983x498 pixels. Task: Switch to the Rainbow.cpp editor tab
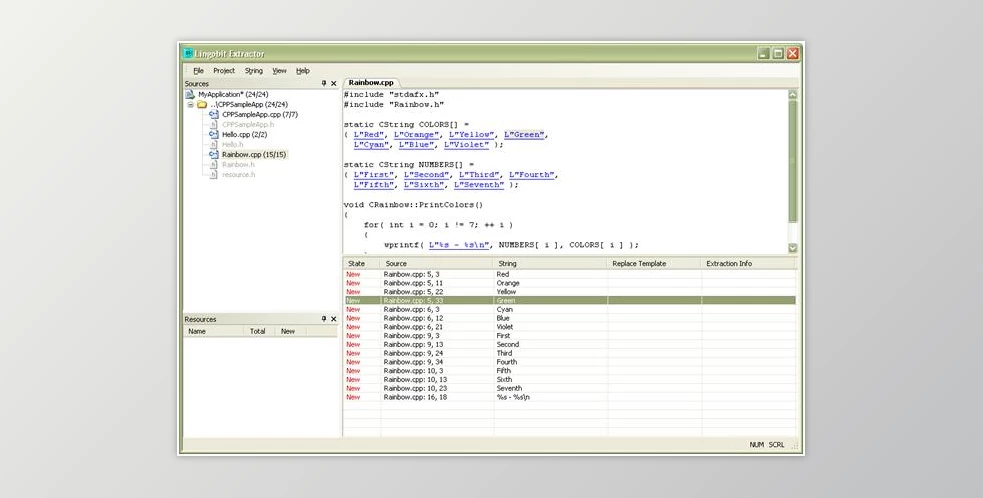(x=372, y=82)
